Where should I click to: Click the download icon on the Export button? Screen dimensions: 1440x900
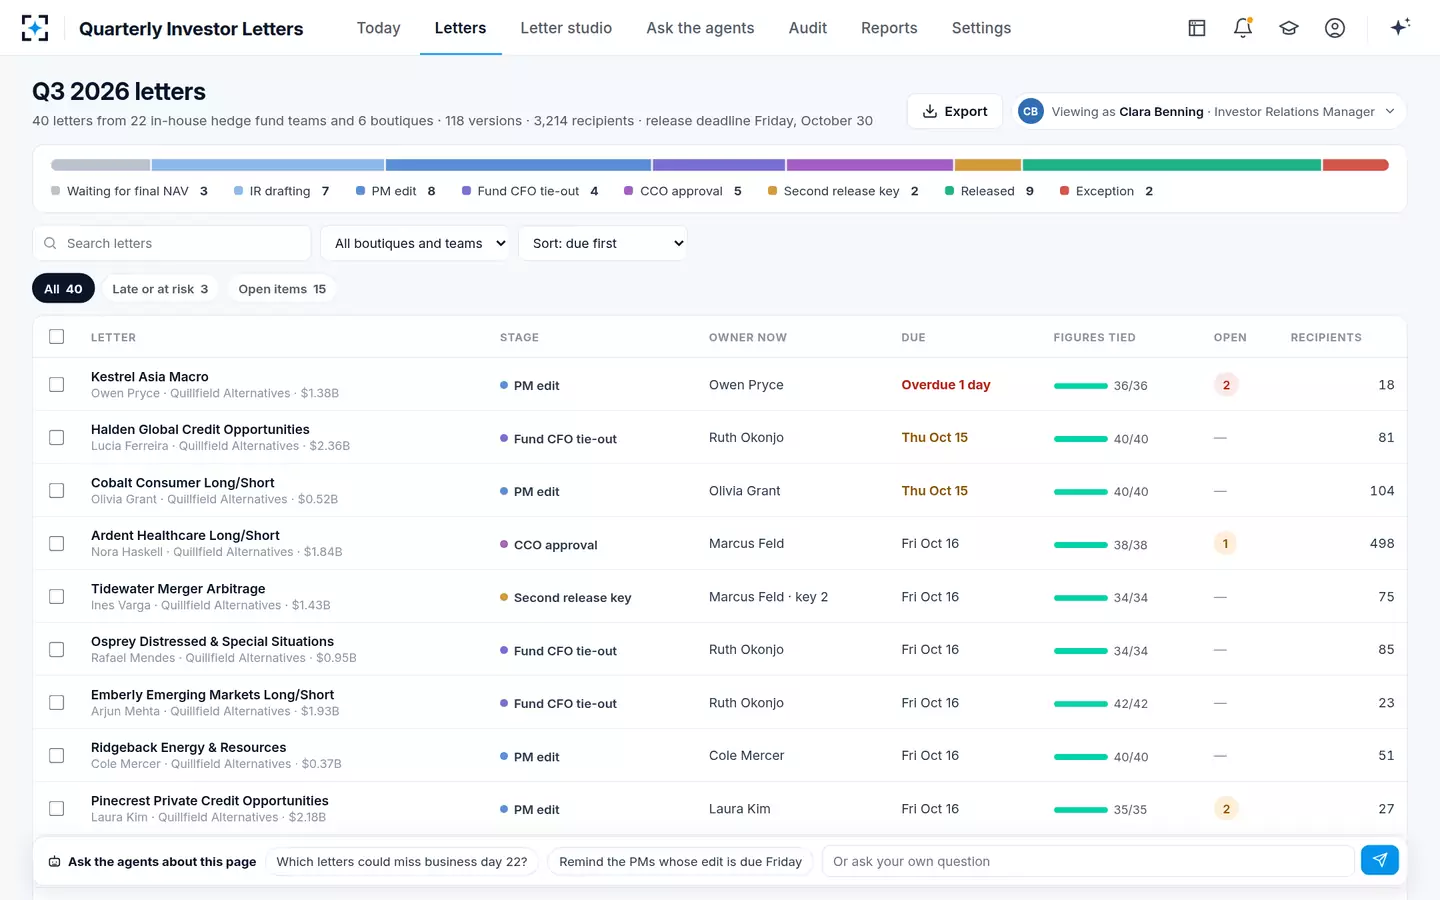click(x=930, y=111)
